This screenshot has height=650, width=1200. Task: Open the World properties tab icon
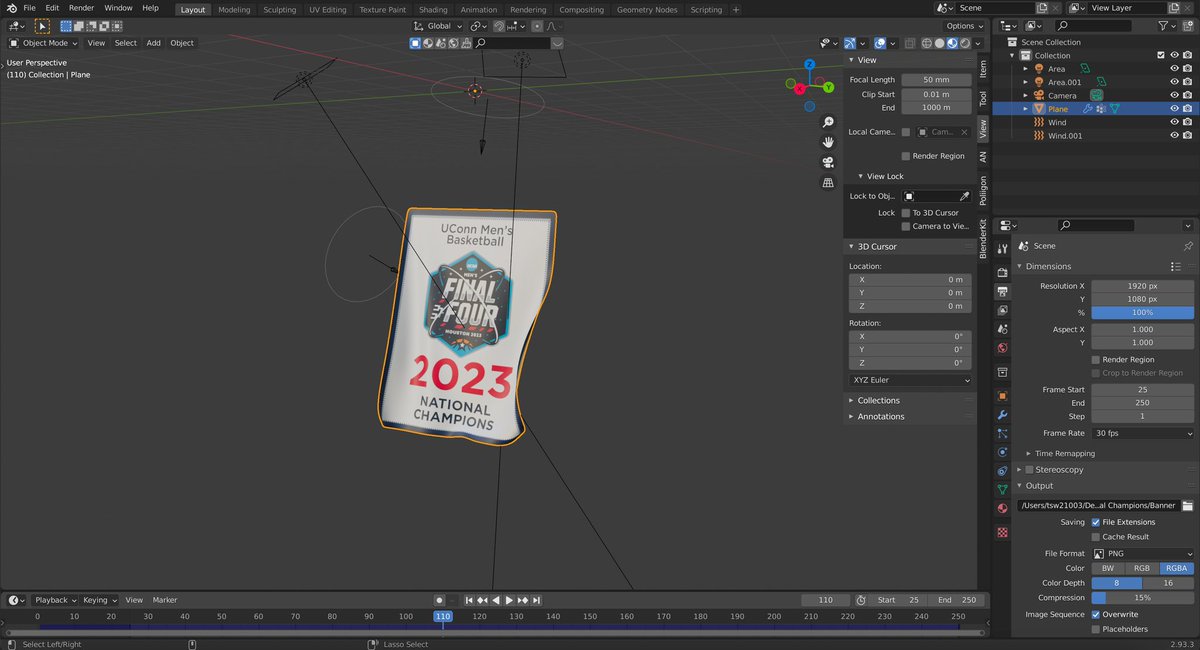coord(1002,348)
